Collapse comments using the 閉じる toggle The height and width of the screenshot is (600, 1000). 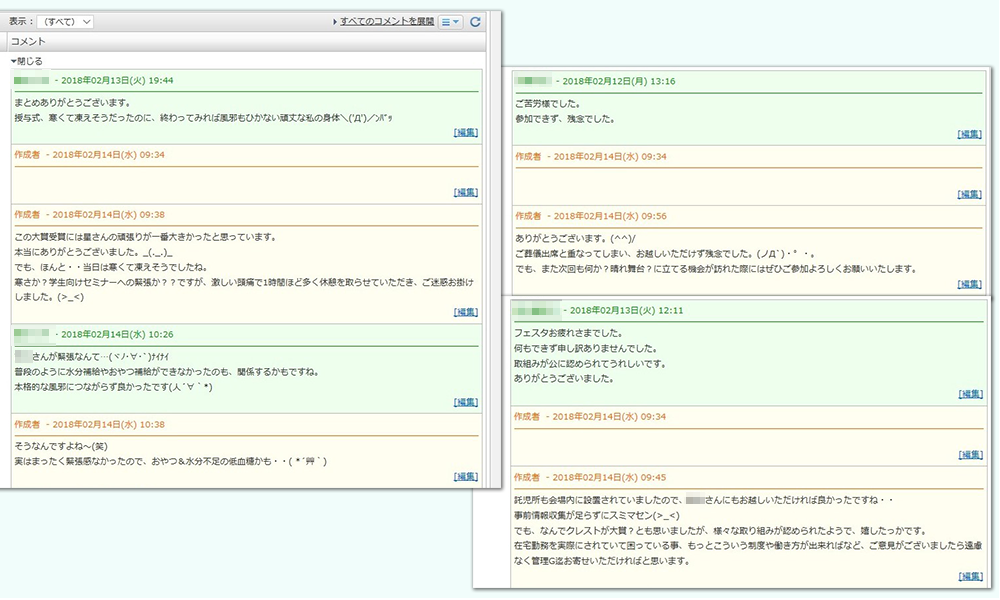click(27, 61)
